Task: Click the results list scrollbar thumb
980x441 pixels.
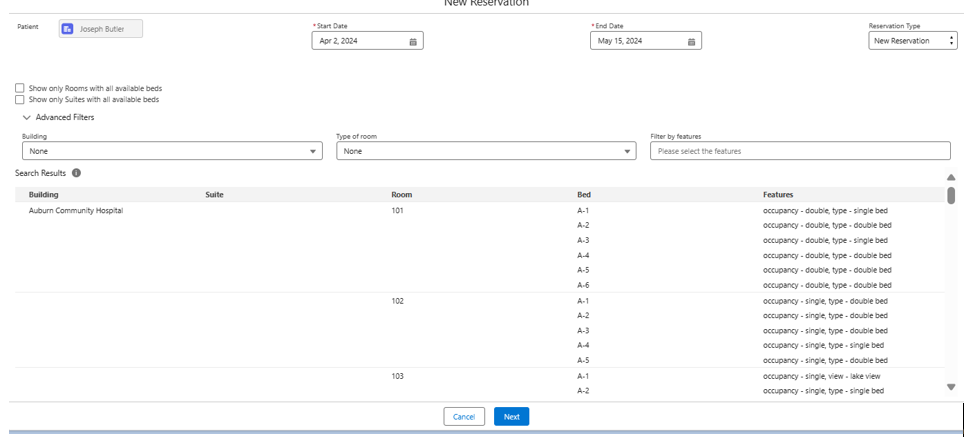Action: 950,195
